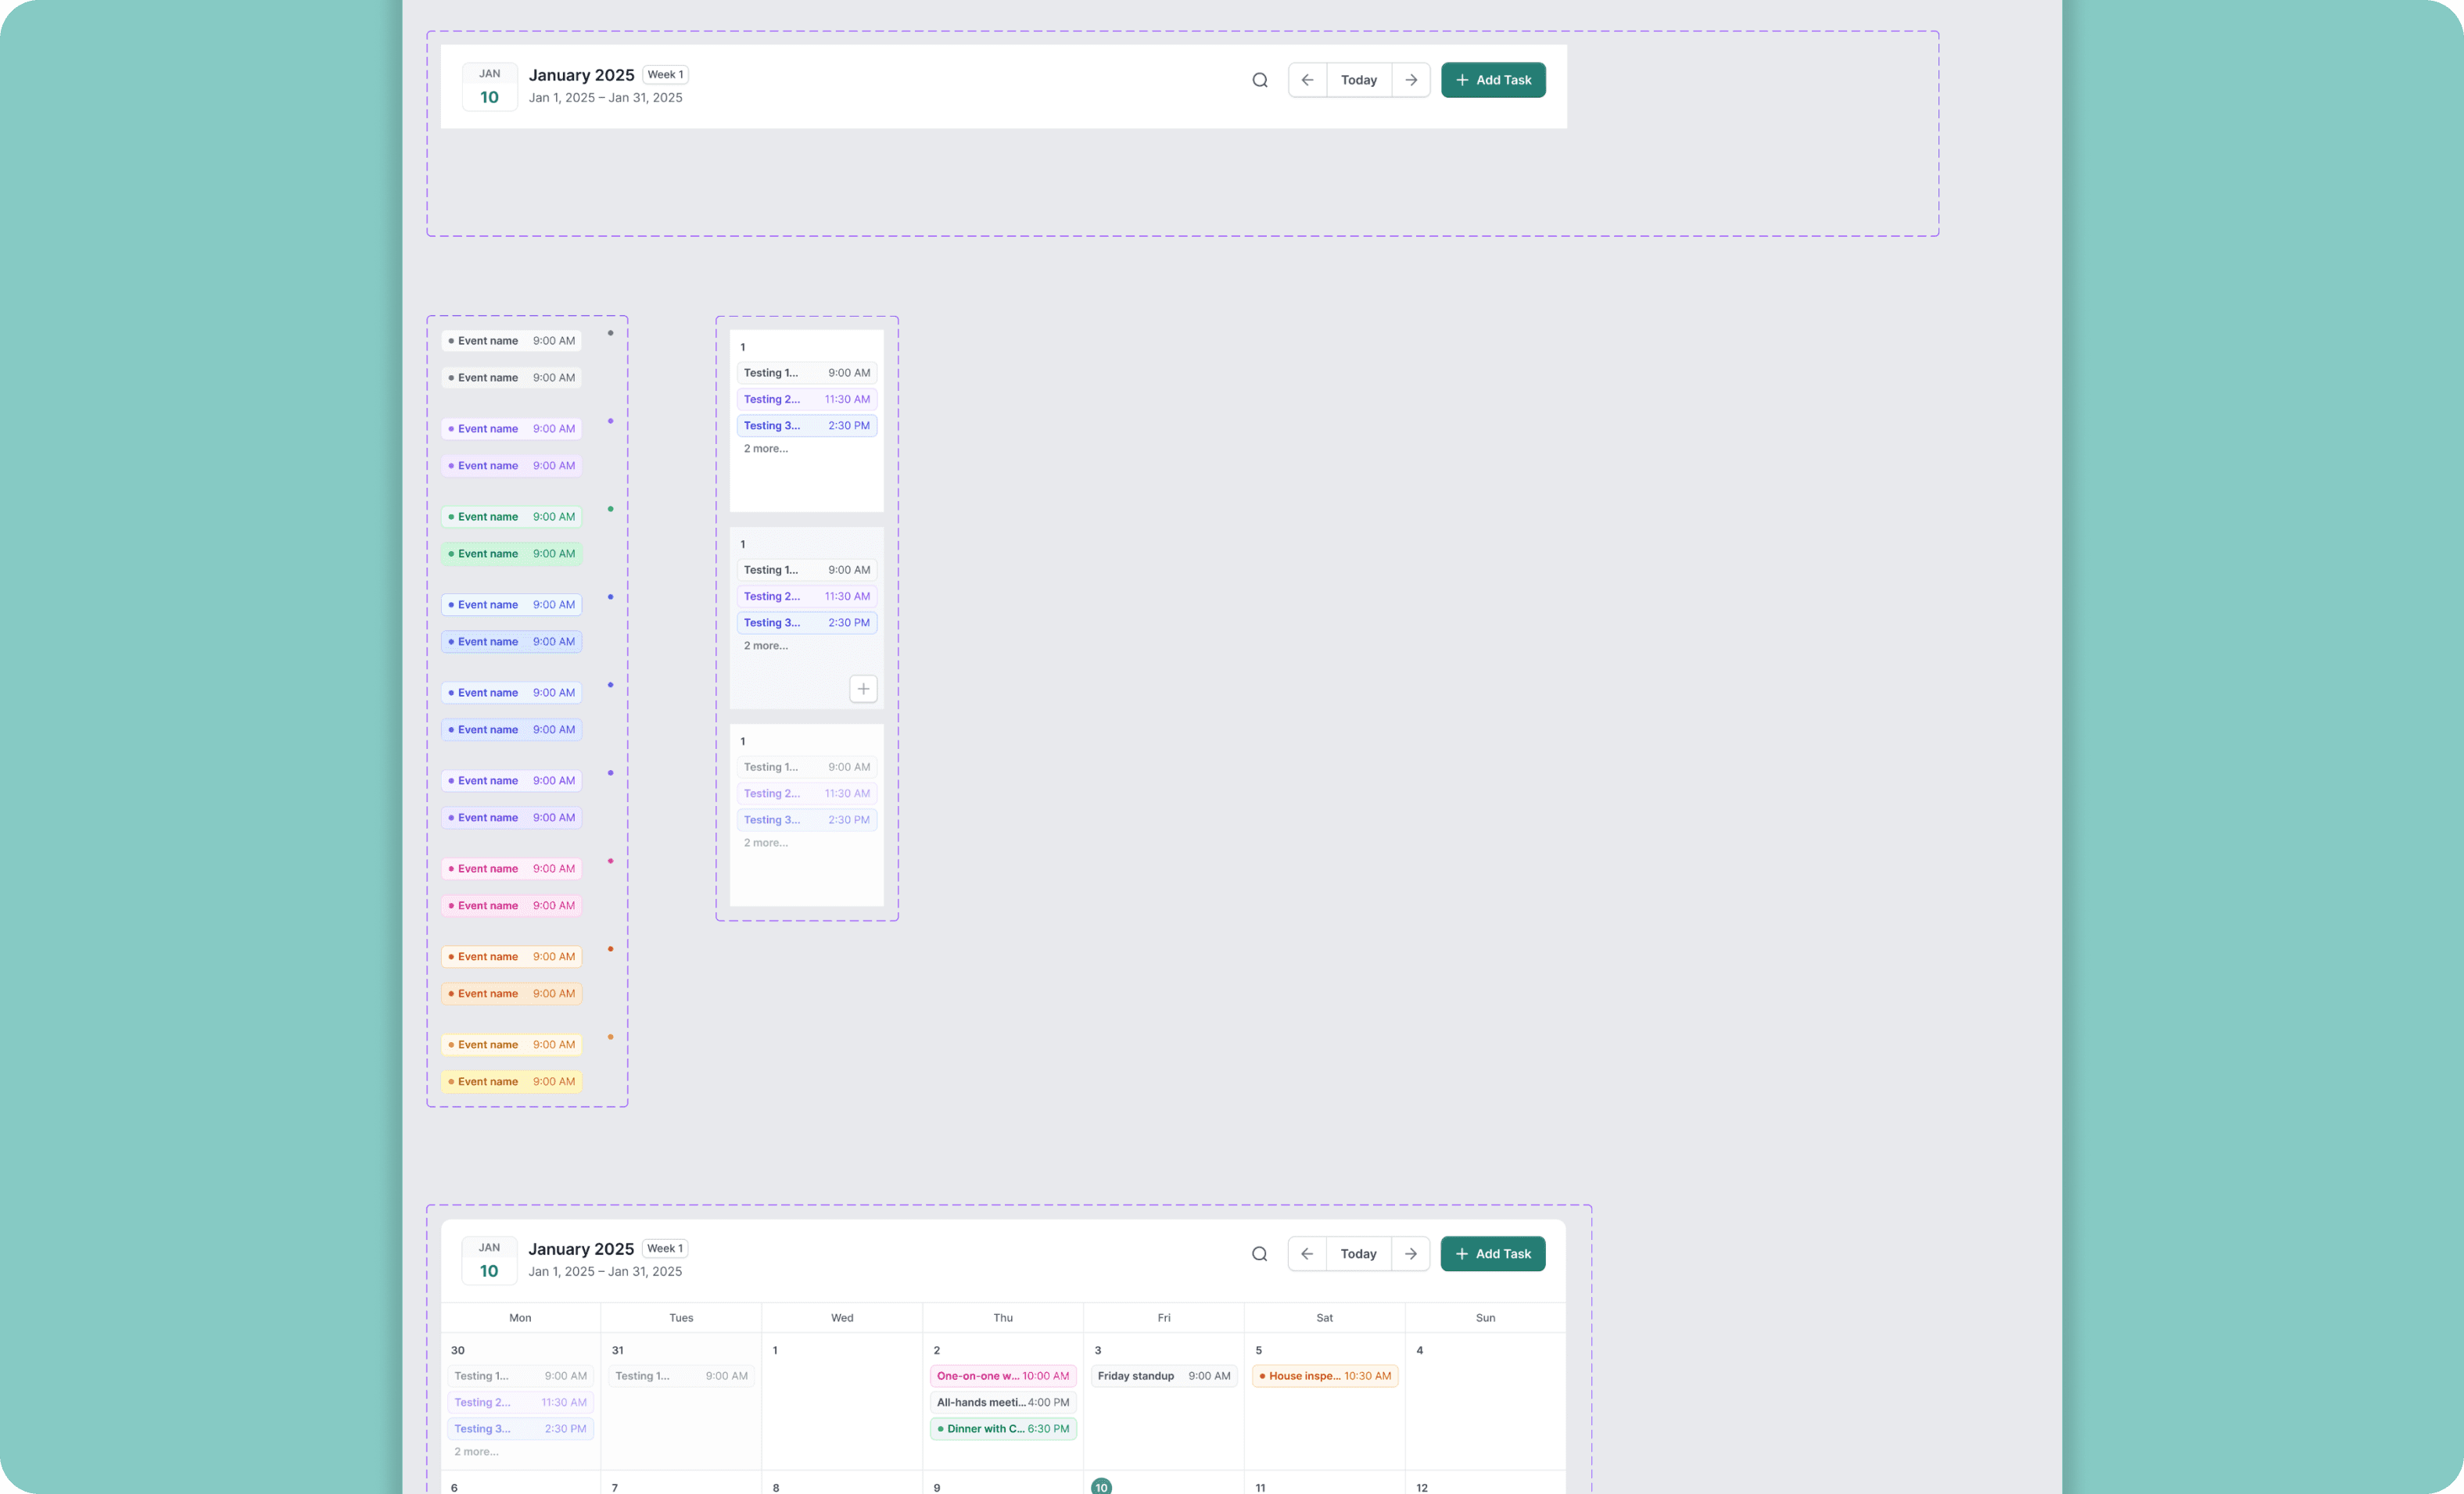Select the standalone green color dot

tap(610, 509)
